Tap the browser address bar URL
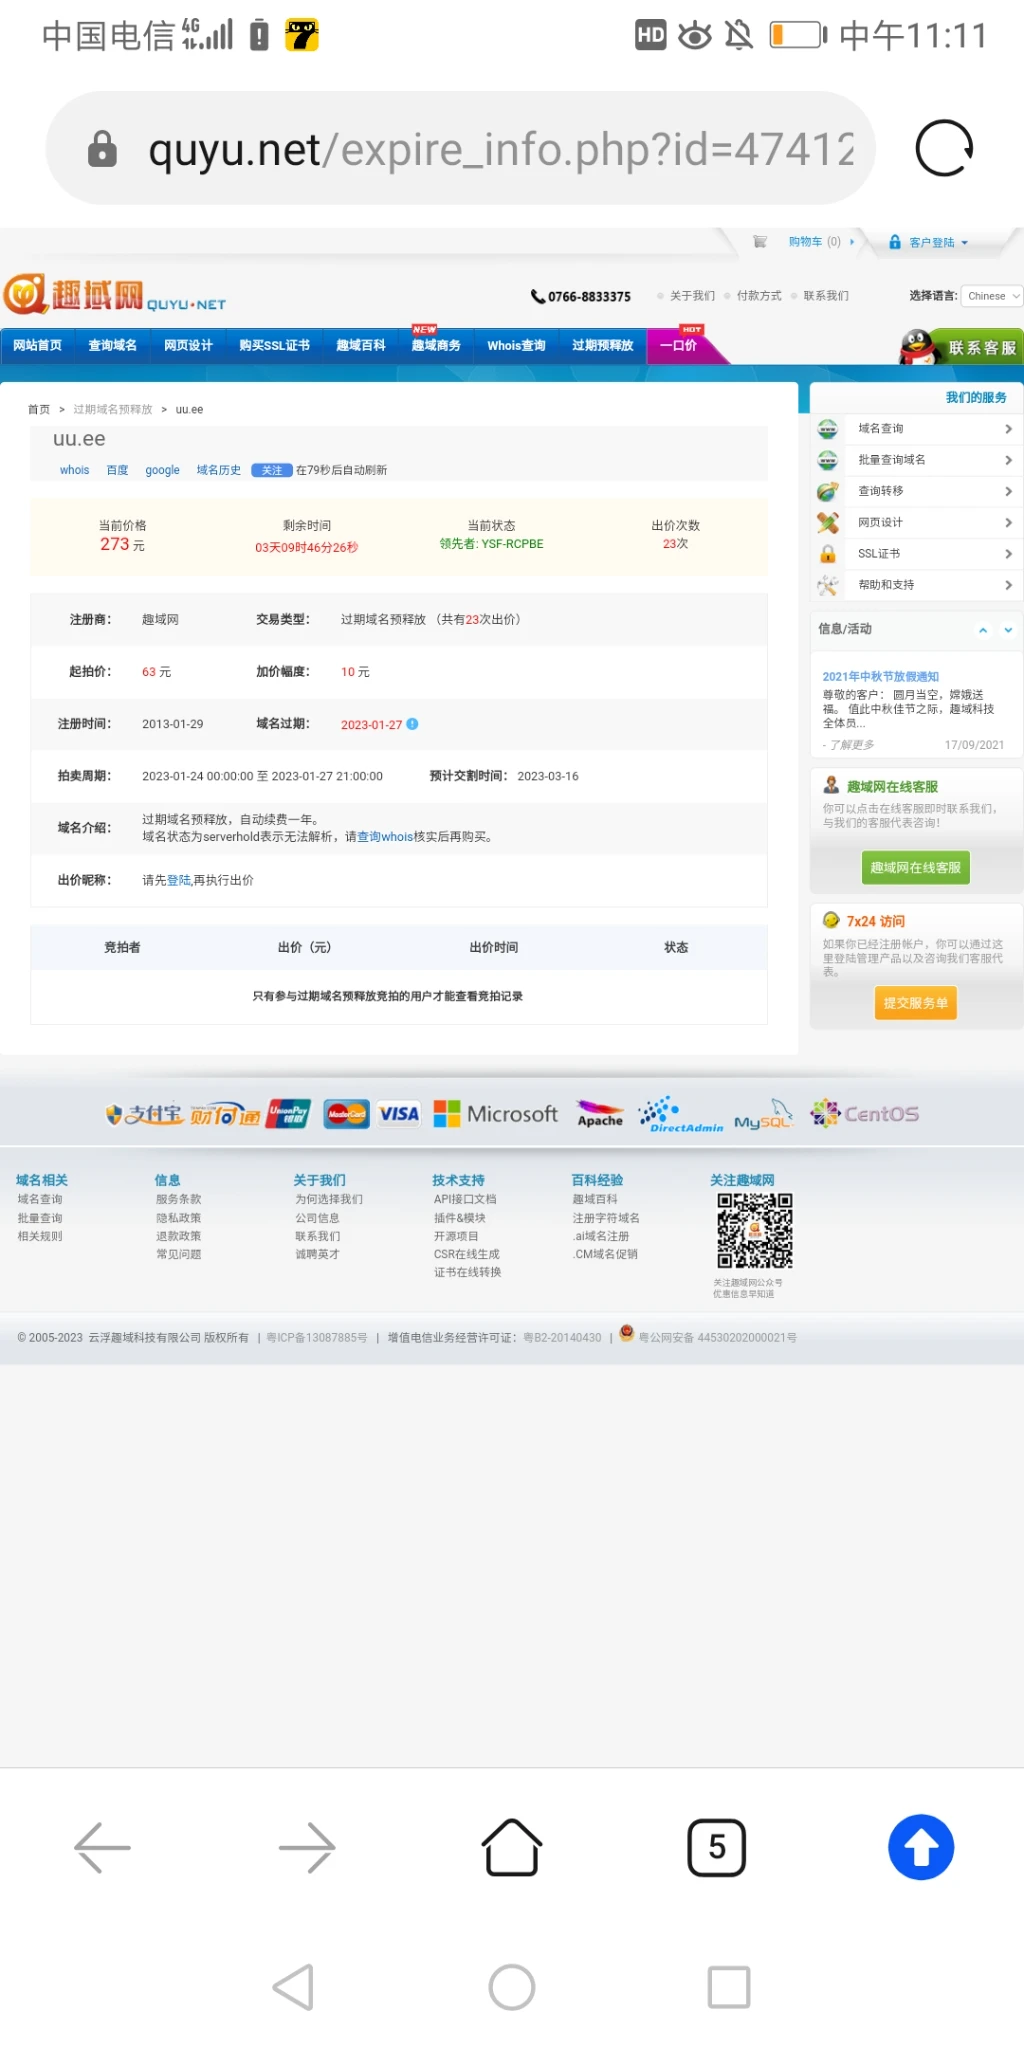The width and height of the screenshot is (1024, 2048). point(500,149)
